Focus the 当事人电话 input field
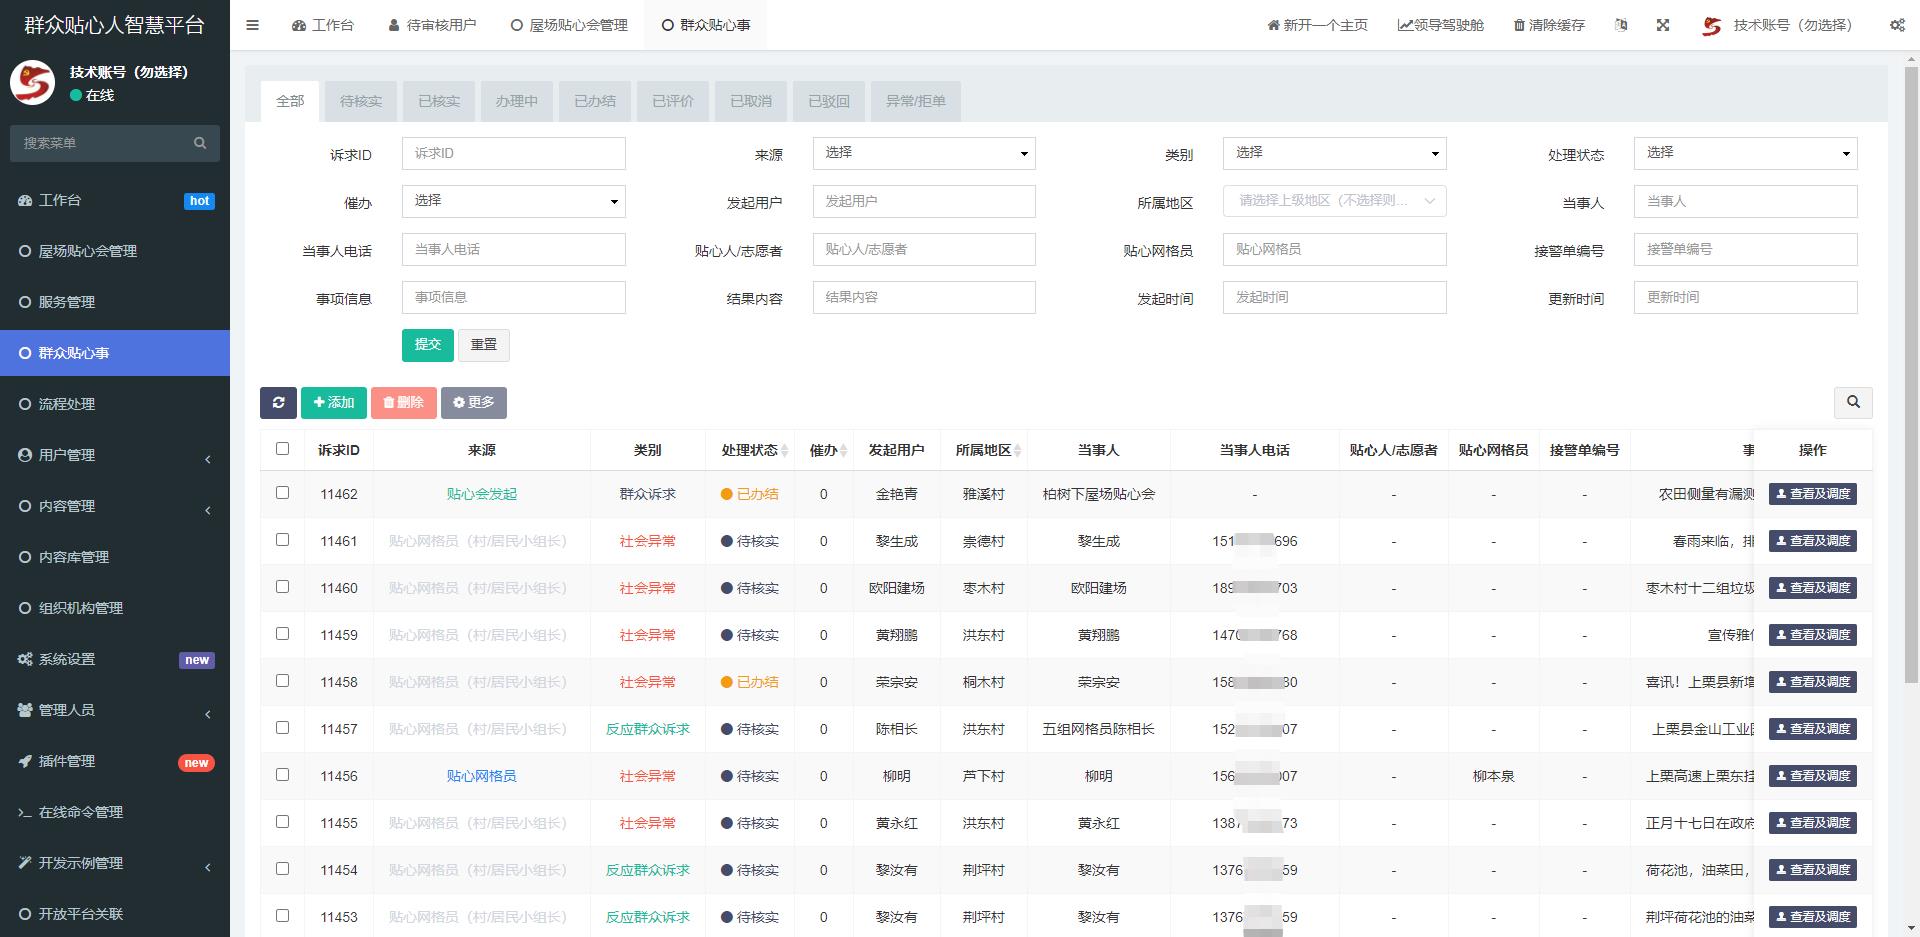Image resolution: width=1920 pixels, height=937 pixels. click(513, 249)
